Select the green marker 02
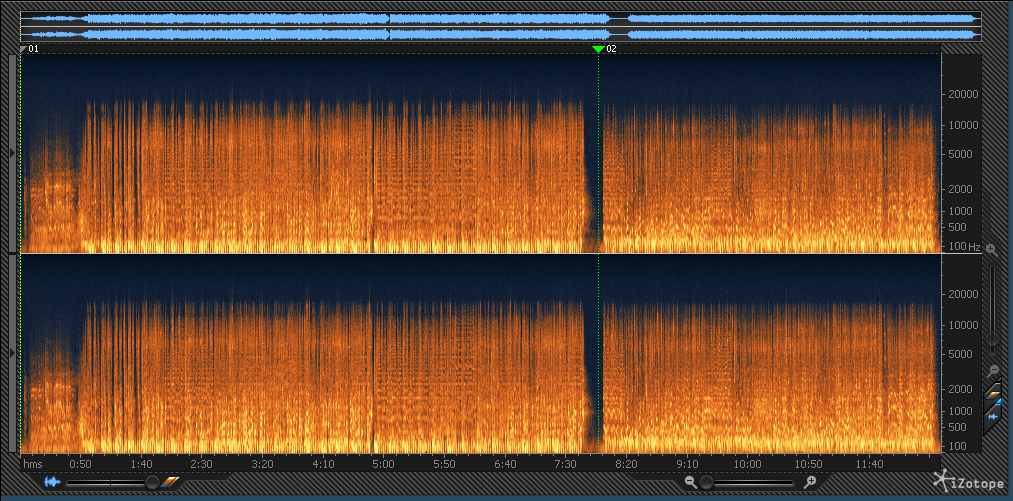The image size is (1013, 501). [x=598, y=48]
